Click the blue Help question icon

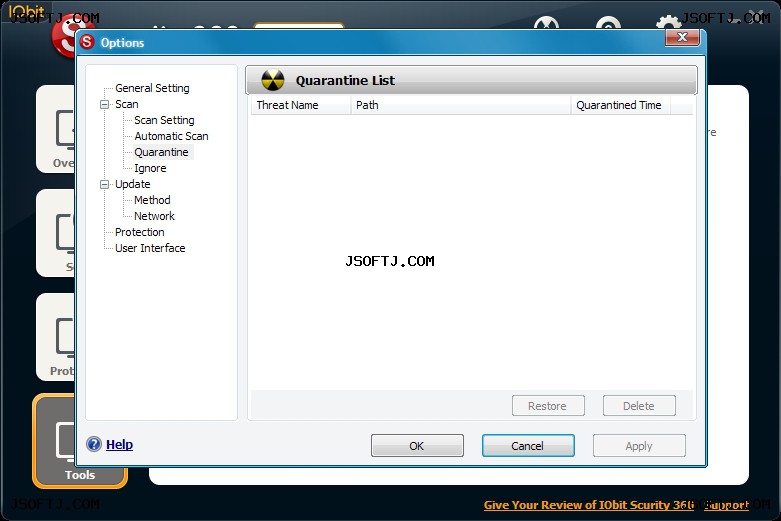94,444
